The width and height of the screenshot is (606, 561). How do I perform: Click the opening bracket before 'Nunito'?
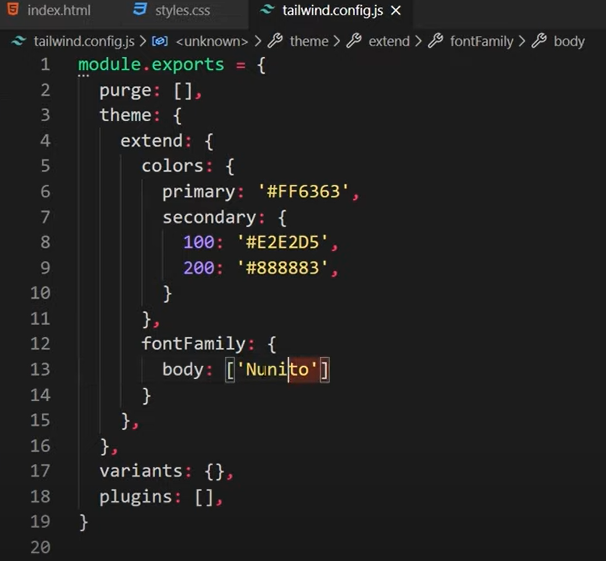pos(230,370)
